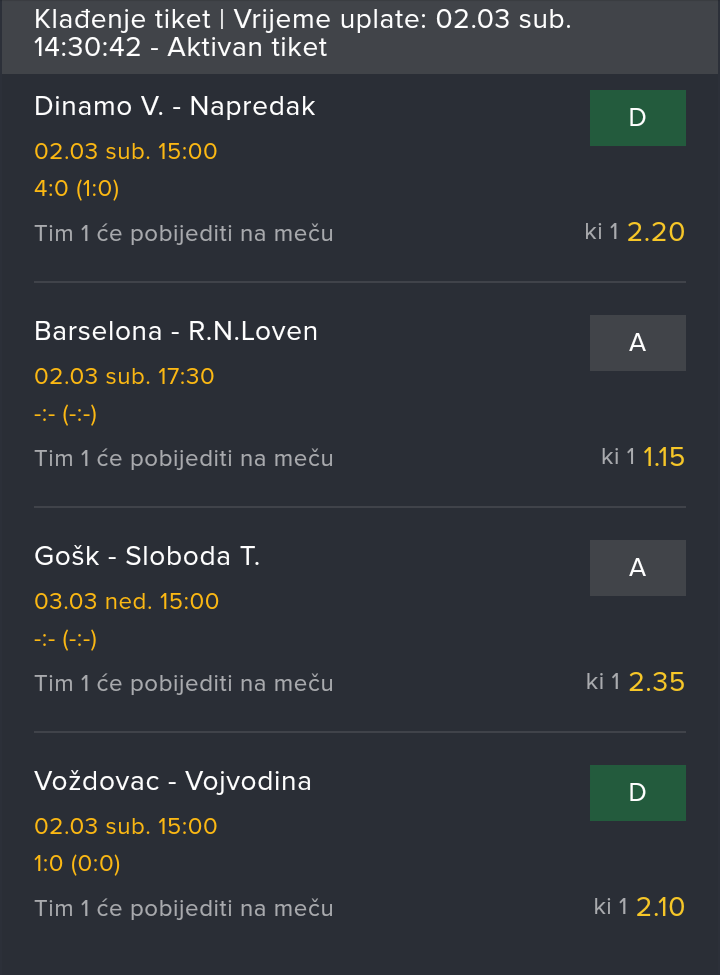Click the 4:0 (1:0) result

[x=77, y=189]
